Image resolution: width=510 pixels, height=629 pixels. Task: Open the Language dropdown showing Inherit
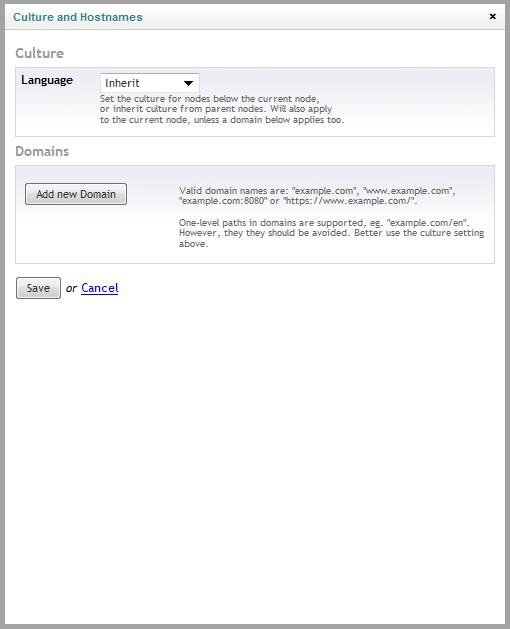(x=150, y=83)
